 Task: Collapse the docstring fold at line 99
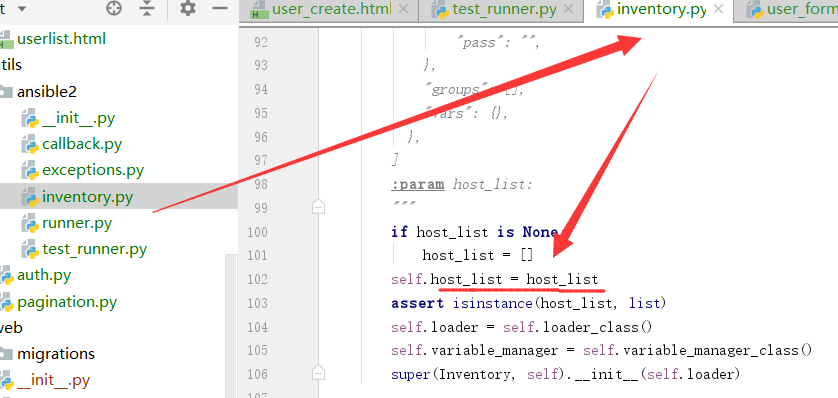[x=319, y=207]
